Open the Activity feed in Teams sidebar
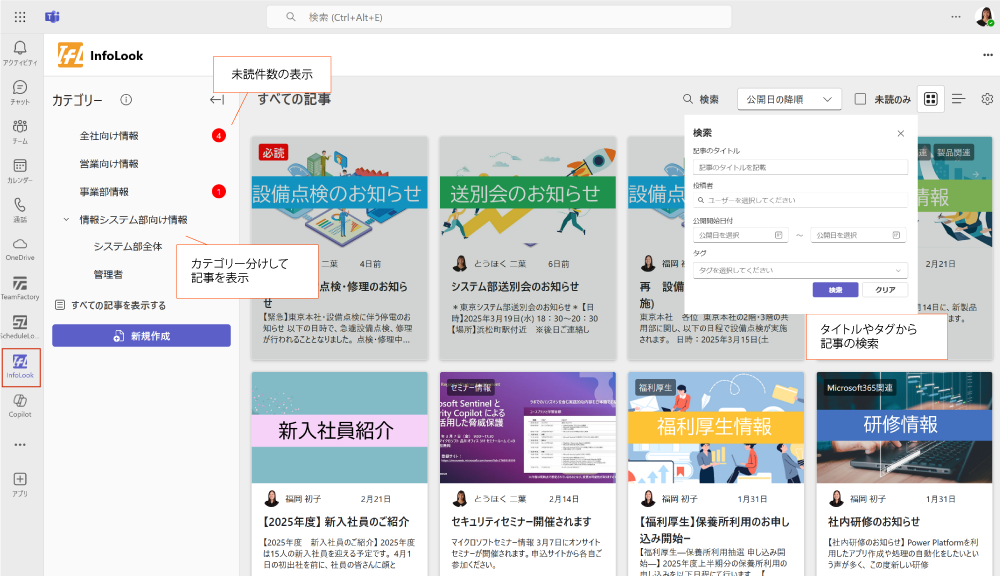The height and width of the screenshot is (576, 1000). click(x=20, y=52)
